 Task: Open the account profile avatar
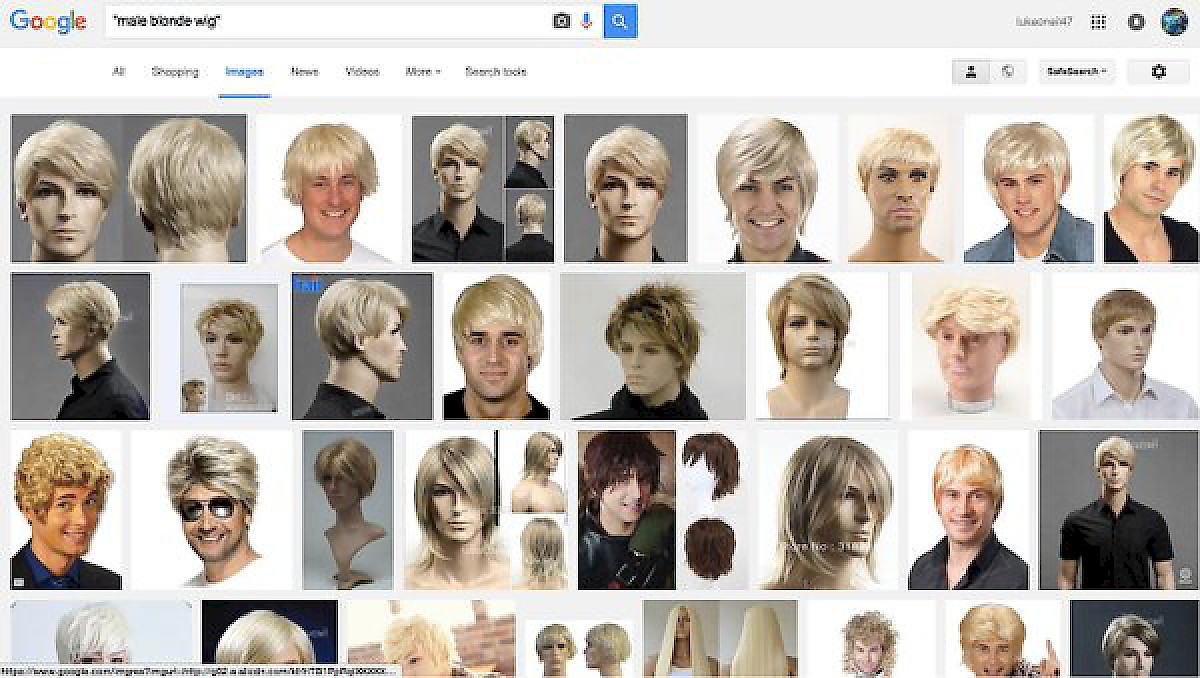coord(1174,22)
